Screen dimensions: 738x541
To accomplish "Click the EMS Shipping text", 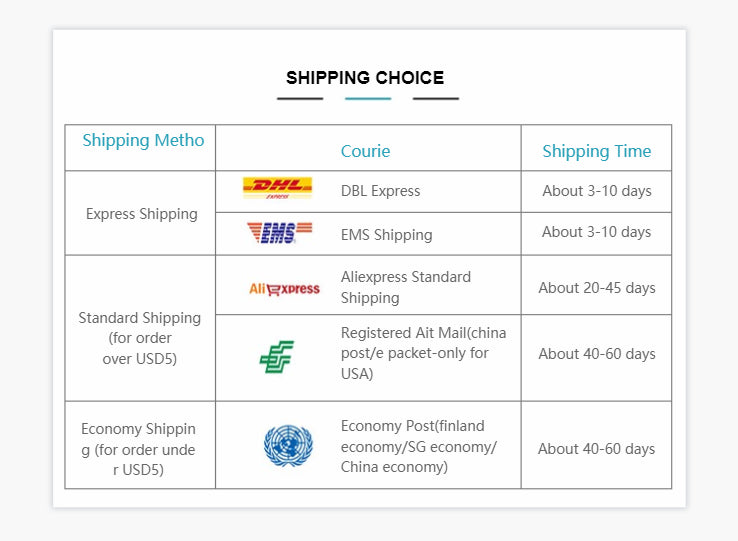I will pyautogui.click(x=386, y=234).
